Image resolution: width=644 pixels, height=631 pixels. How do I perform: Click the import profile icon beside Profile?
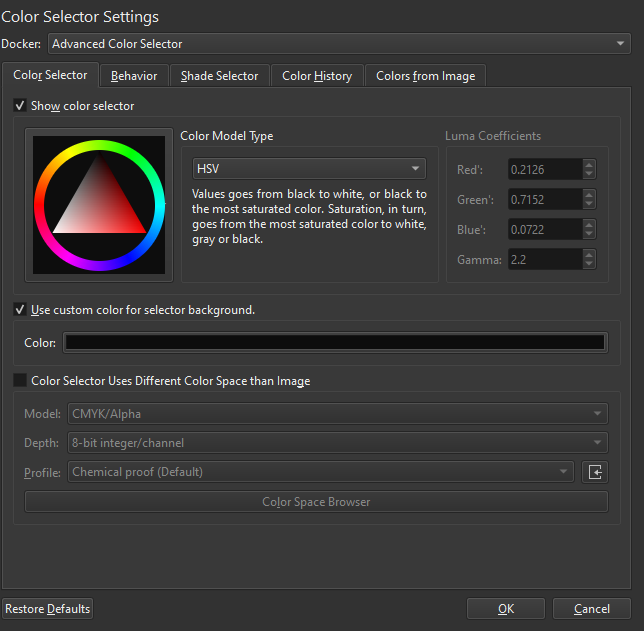595,472
